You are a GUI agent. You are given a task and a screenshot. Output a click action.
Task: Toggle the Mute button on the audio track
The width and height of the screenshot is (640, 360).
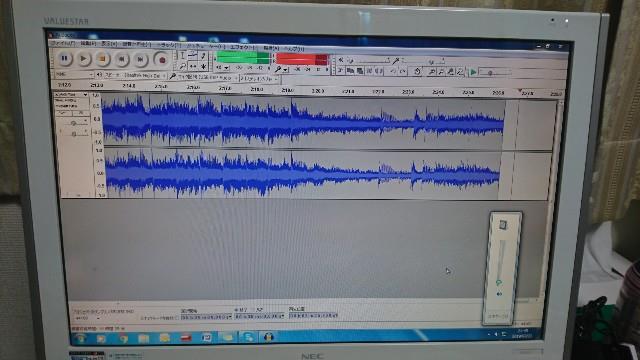pos(64,112)
